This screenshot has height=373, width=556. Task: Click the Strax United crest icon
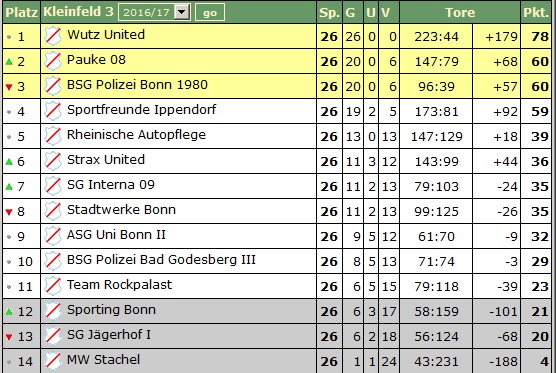[x=53, y=161]
